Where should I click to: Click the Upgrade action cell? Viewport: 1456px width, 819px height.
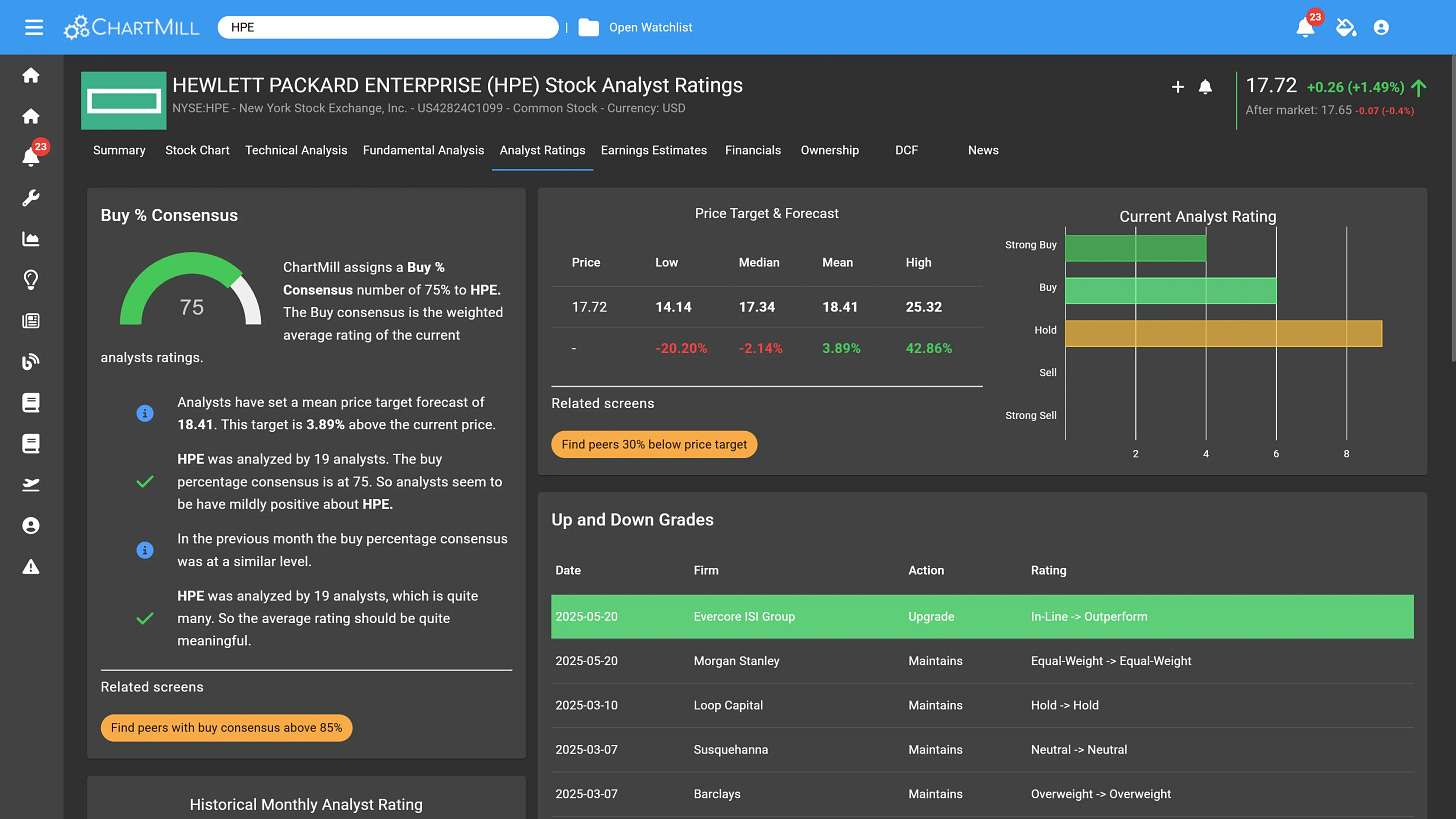point(931,616)
